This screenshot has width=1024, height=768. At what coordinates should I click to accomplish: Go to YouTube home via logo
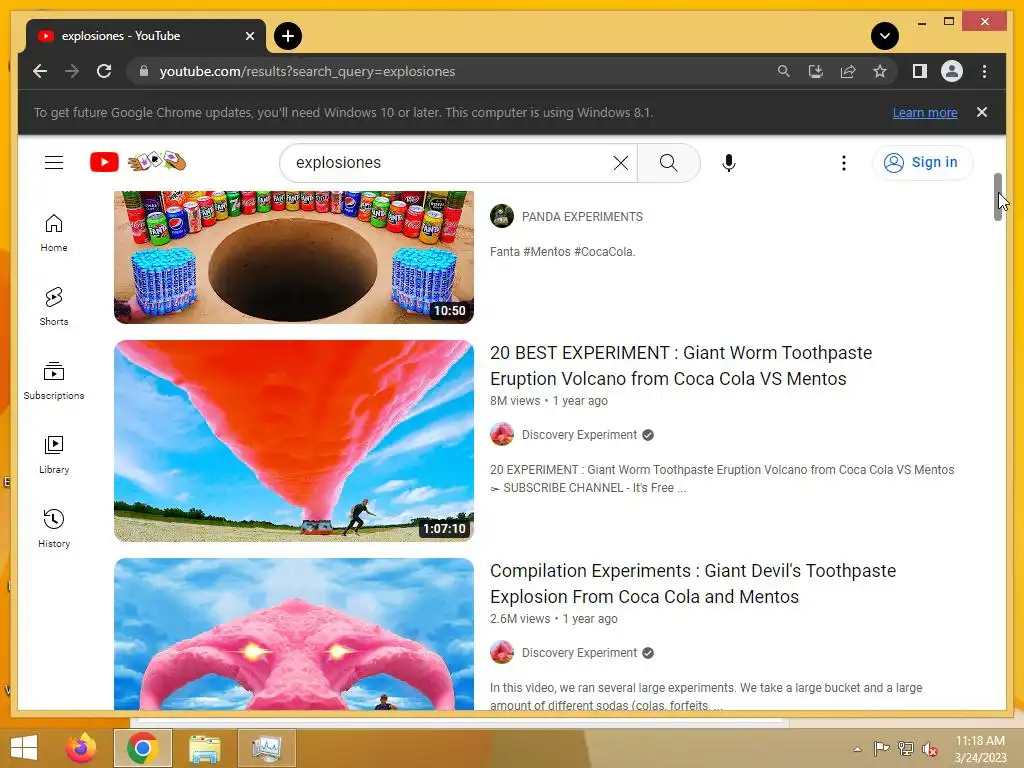point(104,162)
